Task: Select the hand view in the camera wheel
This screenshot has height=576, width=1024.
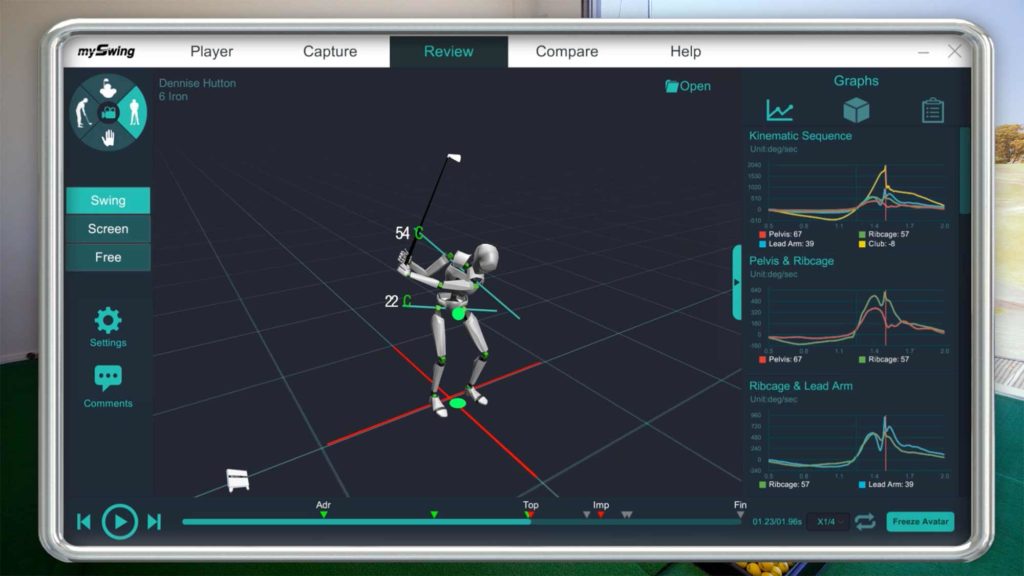Action: [x=108, y=138]
